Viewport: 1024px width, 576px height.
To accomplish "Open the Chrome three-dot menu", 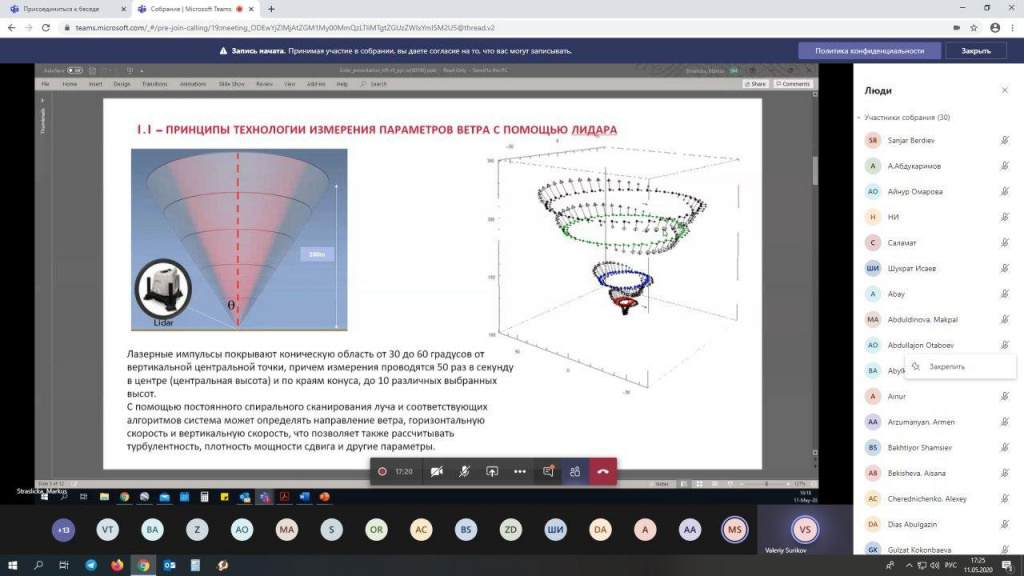I will click(1012, 28).
